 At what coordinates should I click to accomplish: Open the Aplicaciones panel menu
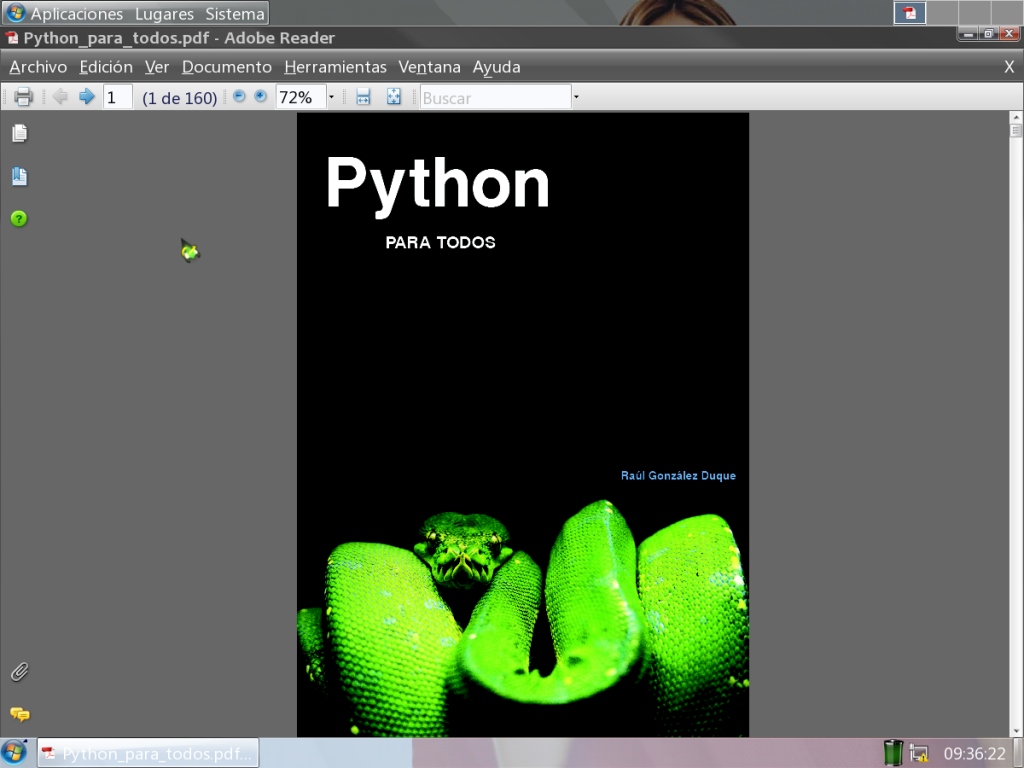coord(77,14)
